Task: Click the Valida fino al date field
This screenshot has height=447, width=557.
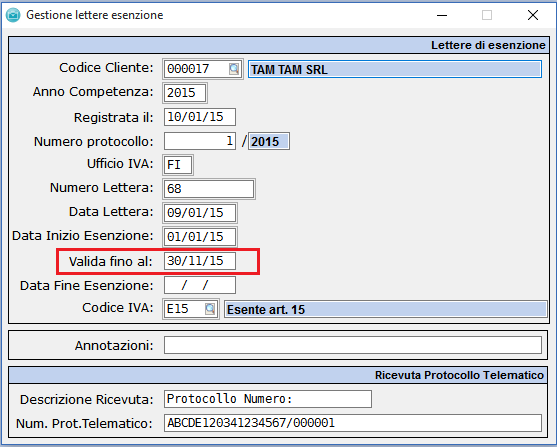Action: pyautogui.click(x=200, y=261)
